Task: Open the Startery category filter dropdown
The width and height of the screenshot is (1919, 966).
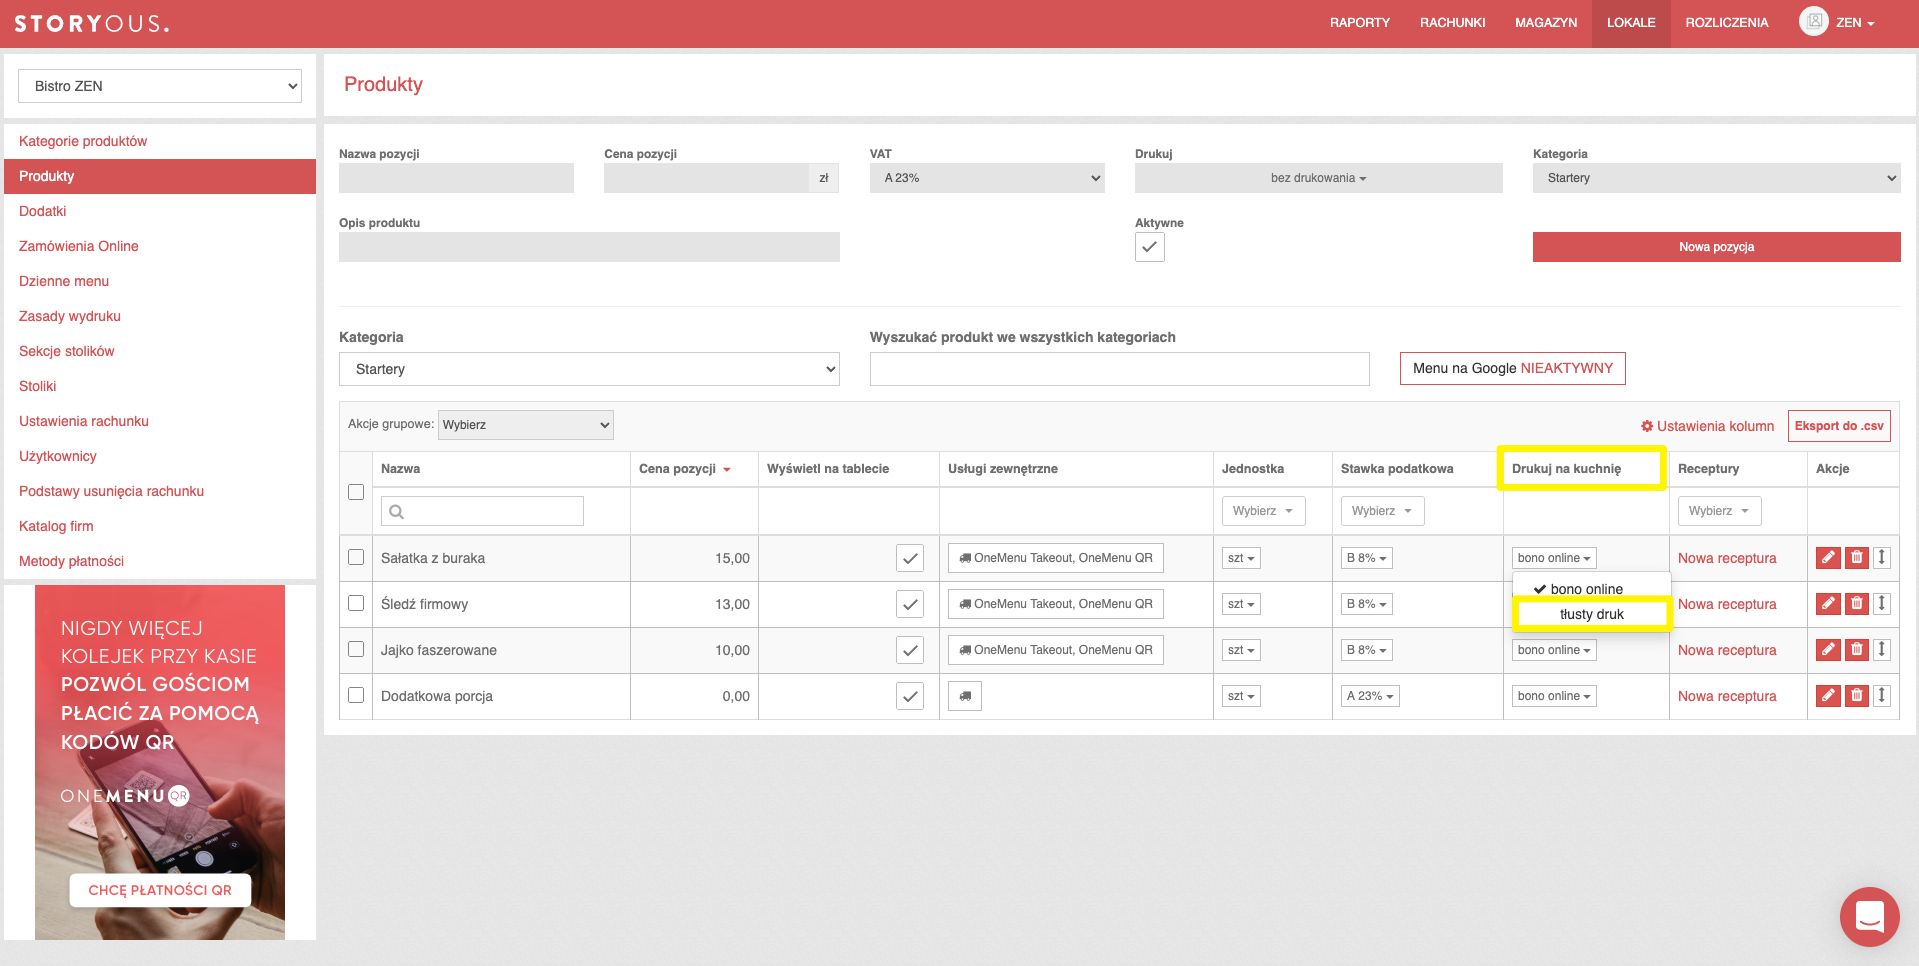Action: coord(589,369)
